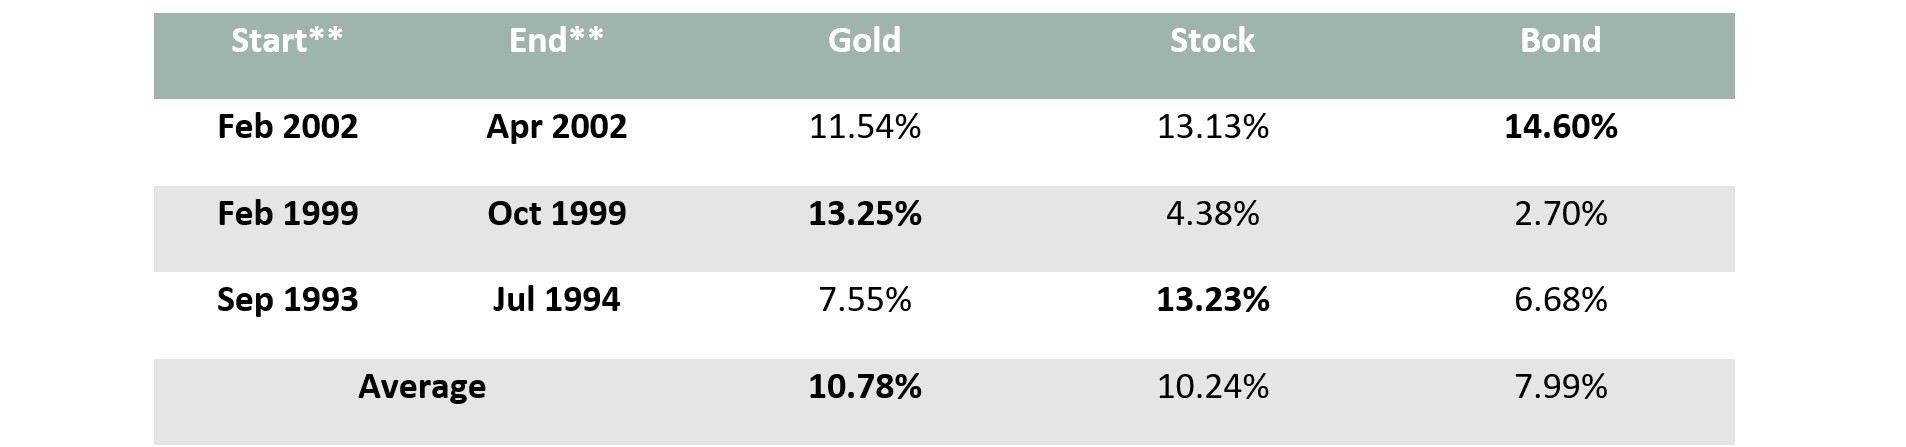1906x447 pixels.
Task: Click the bold 14.60% bond value
Action: coord(1560,127)
